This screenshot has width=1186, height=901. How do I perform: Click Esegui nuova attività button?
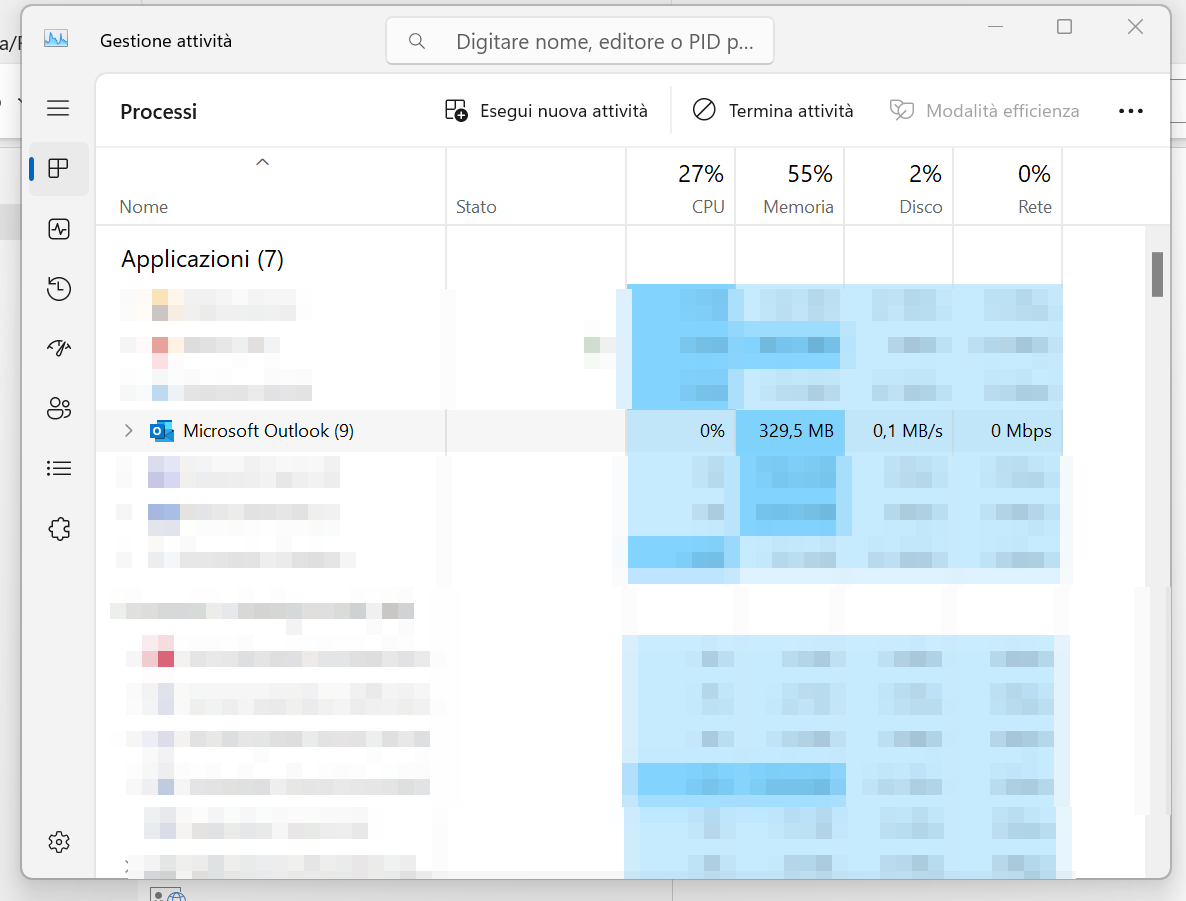pyautogui.click(x=546, y=110)
